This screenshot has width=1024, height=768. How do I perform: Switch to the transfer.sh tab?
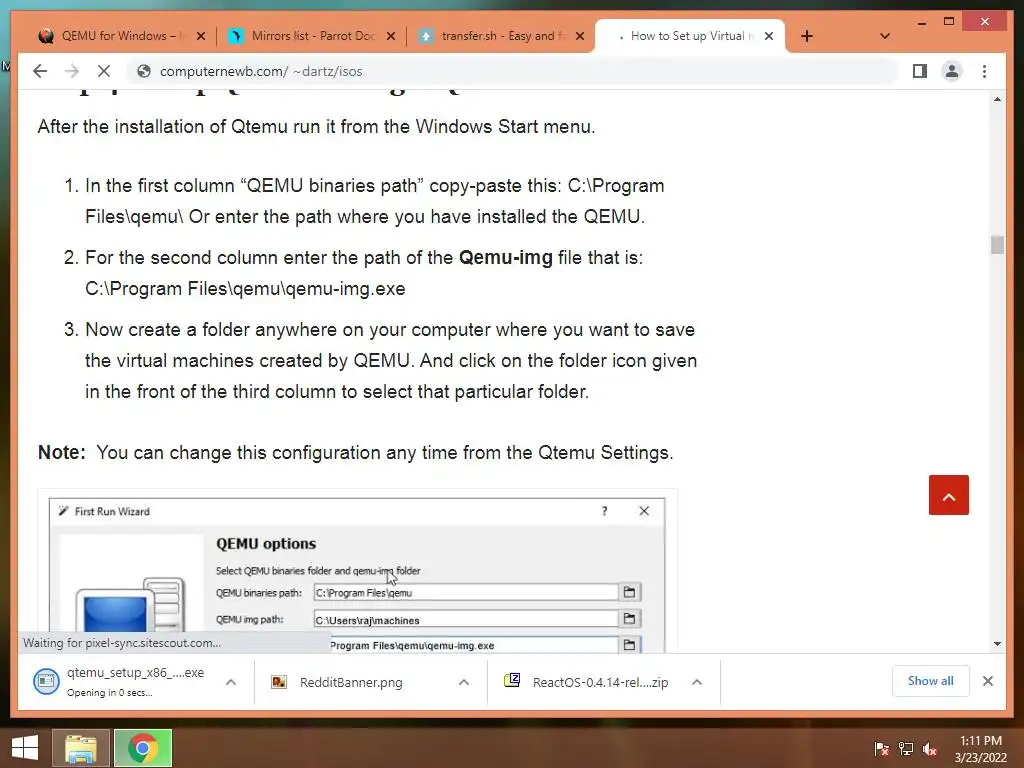pos(502,36)
